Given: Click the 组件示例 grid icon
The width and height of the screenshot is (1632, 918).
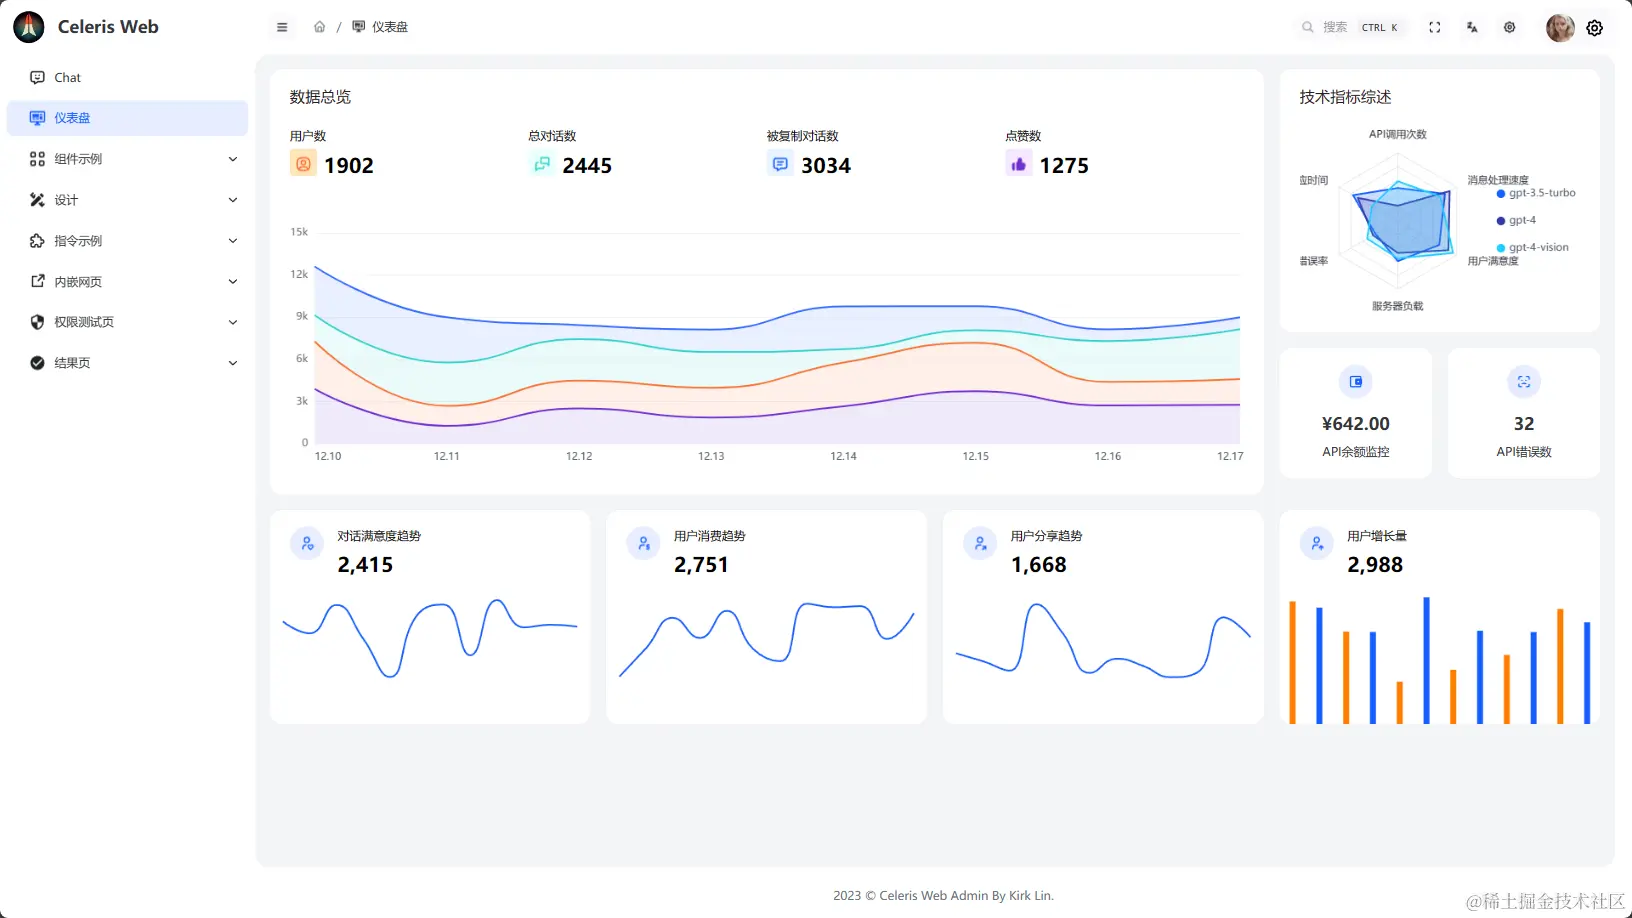Looking at the screenshot, I should pyautogui.click(x=37, y=159).
